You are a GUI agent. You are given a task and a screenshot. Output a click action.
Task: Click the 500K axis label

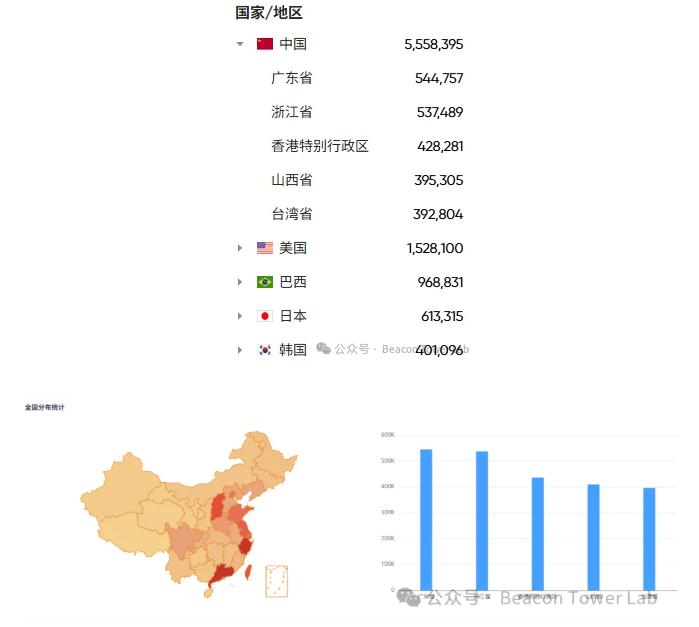coord(387,461)
